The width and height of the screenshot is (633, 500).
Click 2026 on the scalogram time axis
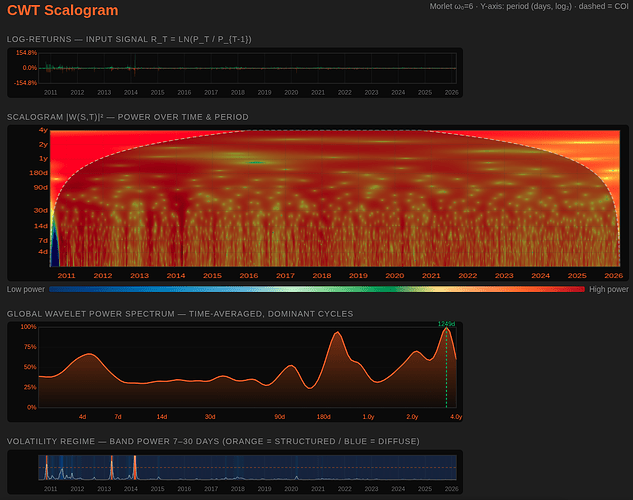tap(613, 276)
